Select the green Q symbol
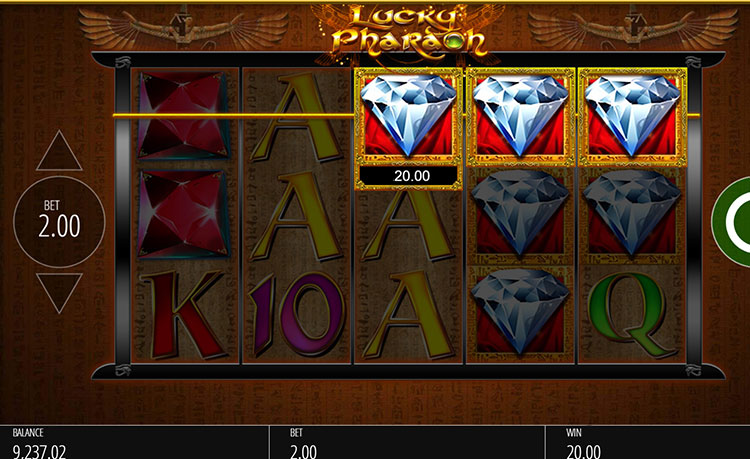 632,315
